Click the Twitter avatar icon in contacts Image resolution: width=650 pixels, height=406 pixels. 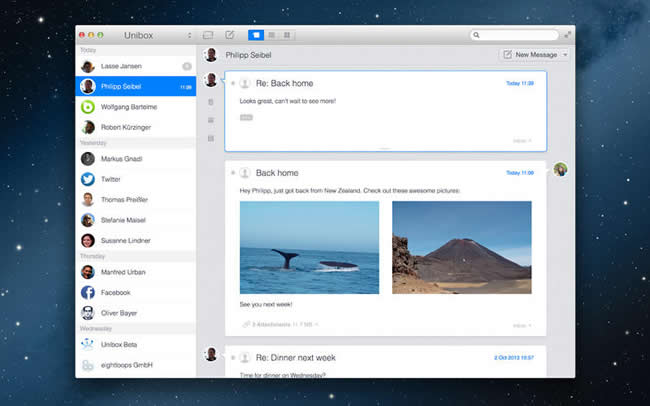click(88, 179)
